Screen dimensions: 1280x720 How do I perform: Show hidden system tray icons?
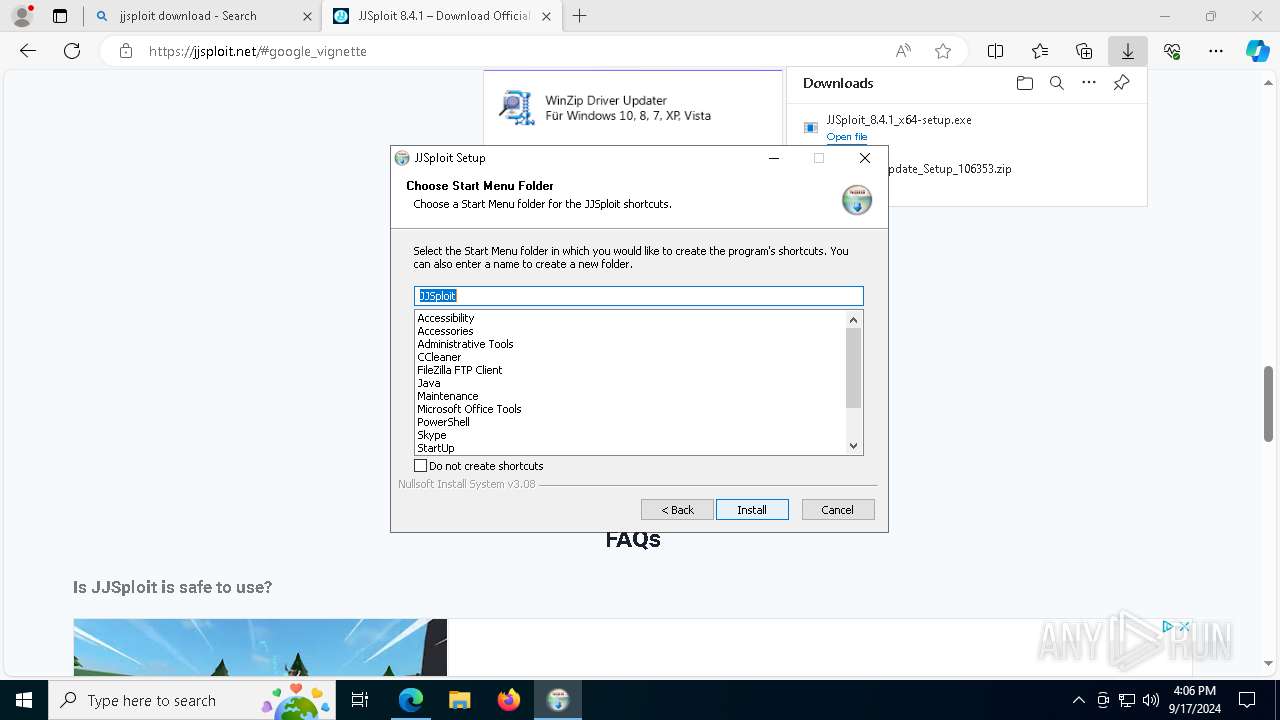[x=1078, y=700]
